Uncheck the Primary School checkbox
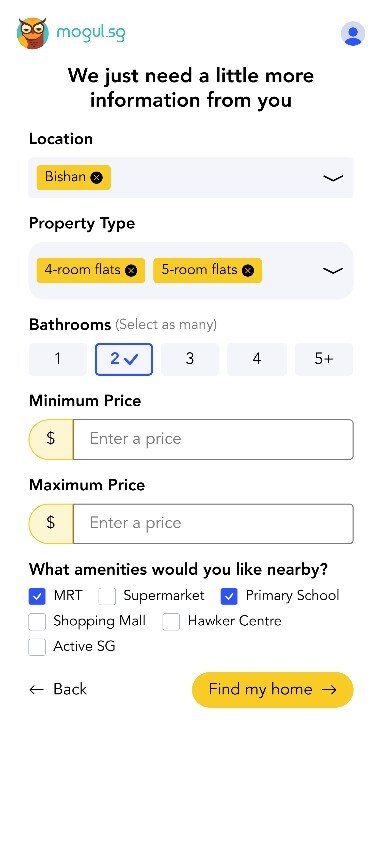Screen dimensions: 381x866 tap(229, 596)
